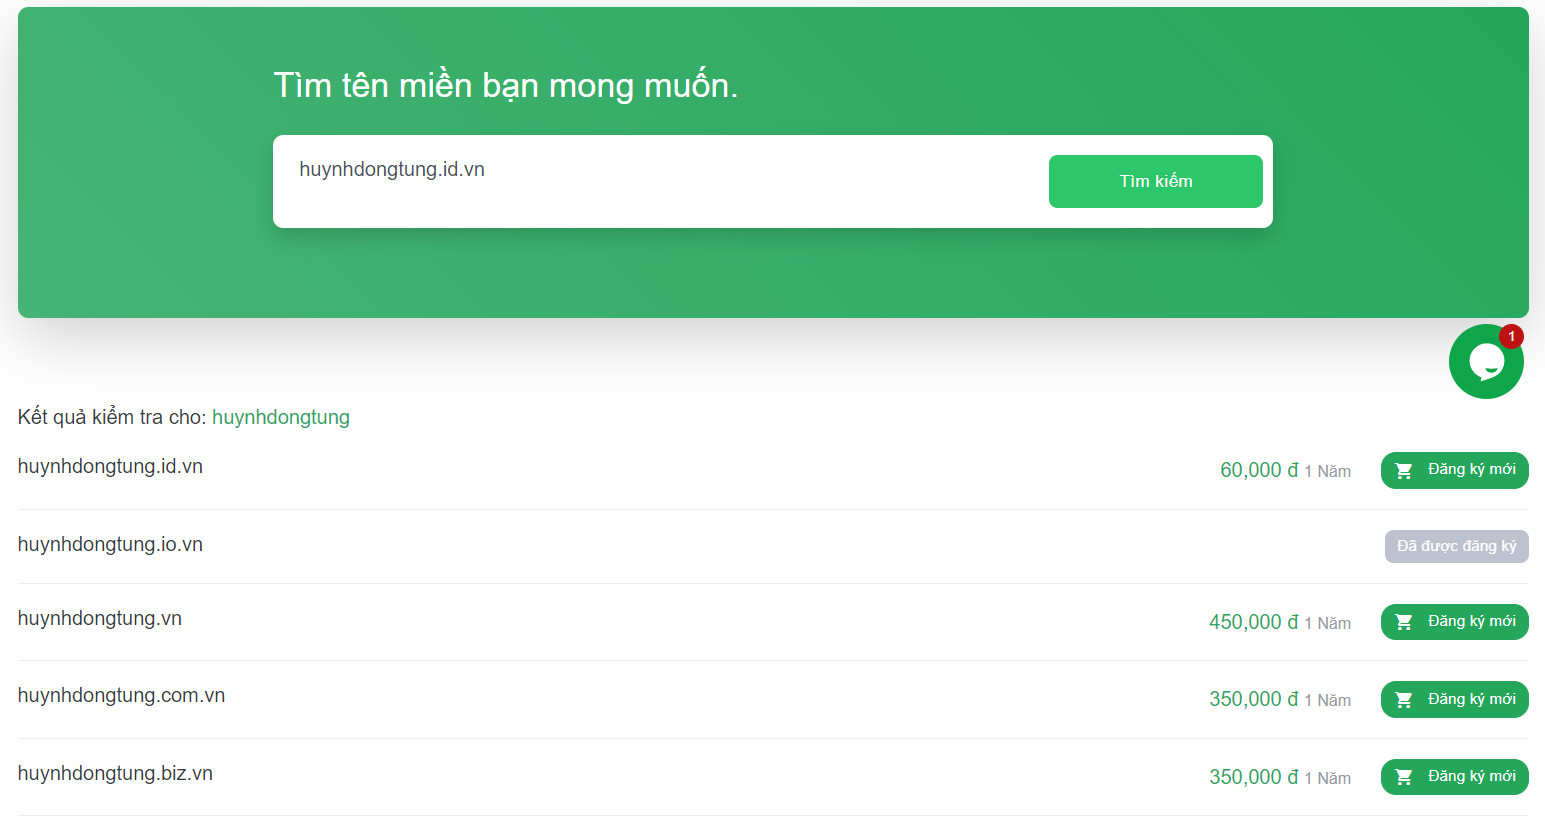Click the 450,000 đ price
Image resolution: width=1545 pixels, height=818 pixels.
[x=1254, y=622]
